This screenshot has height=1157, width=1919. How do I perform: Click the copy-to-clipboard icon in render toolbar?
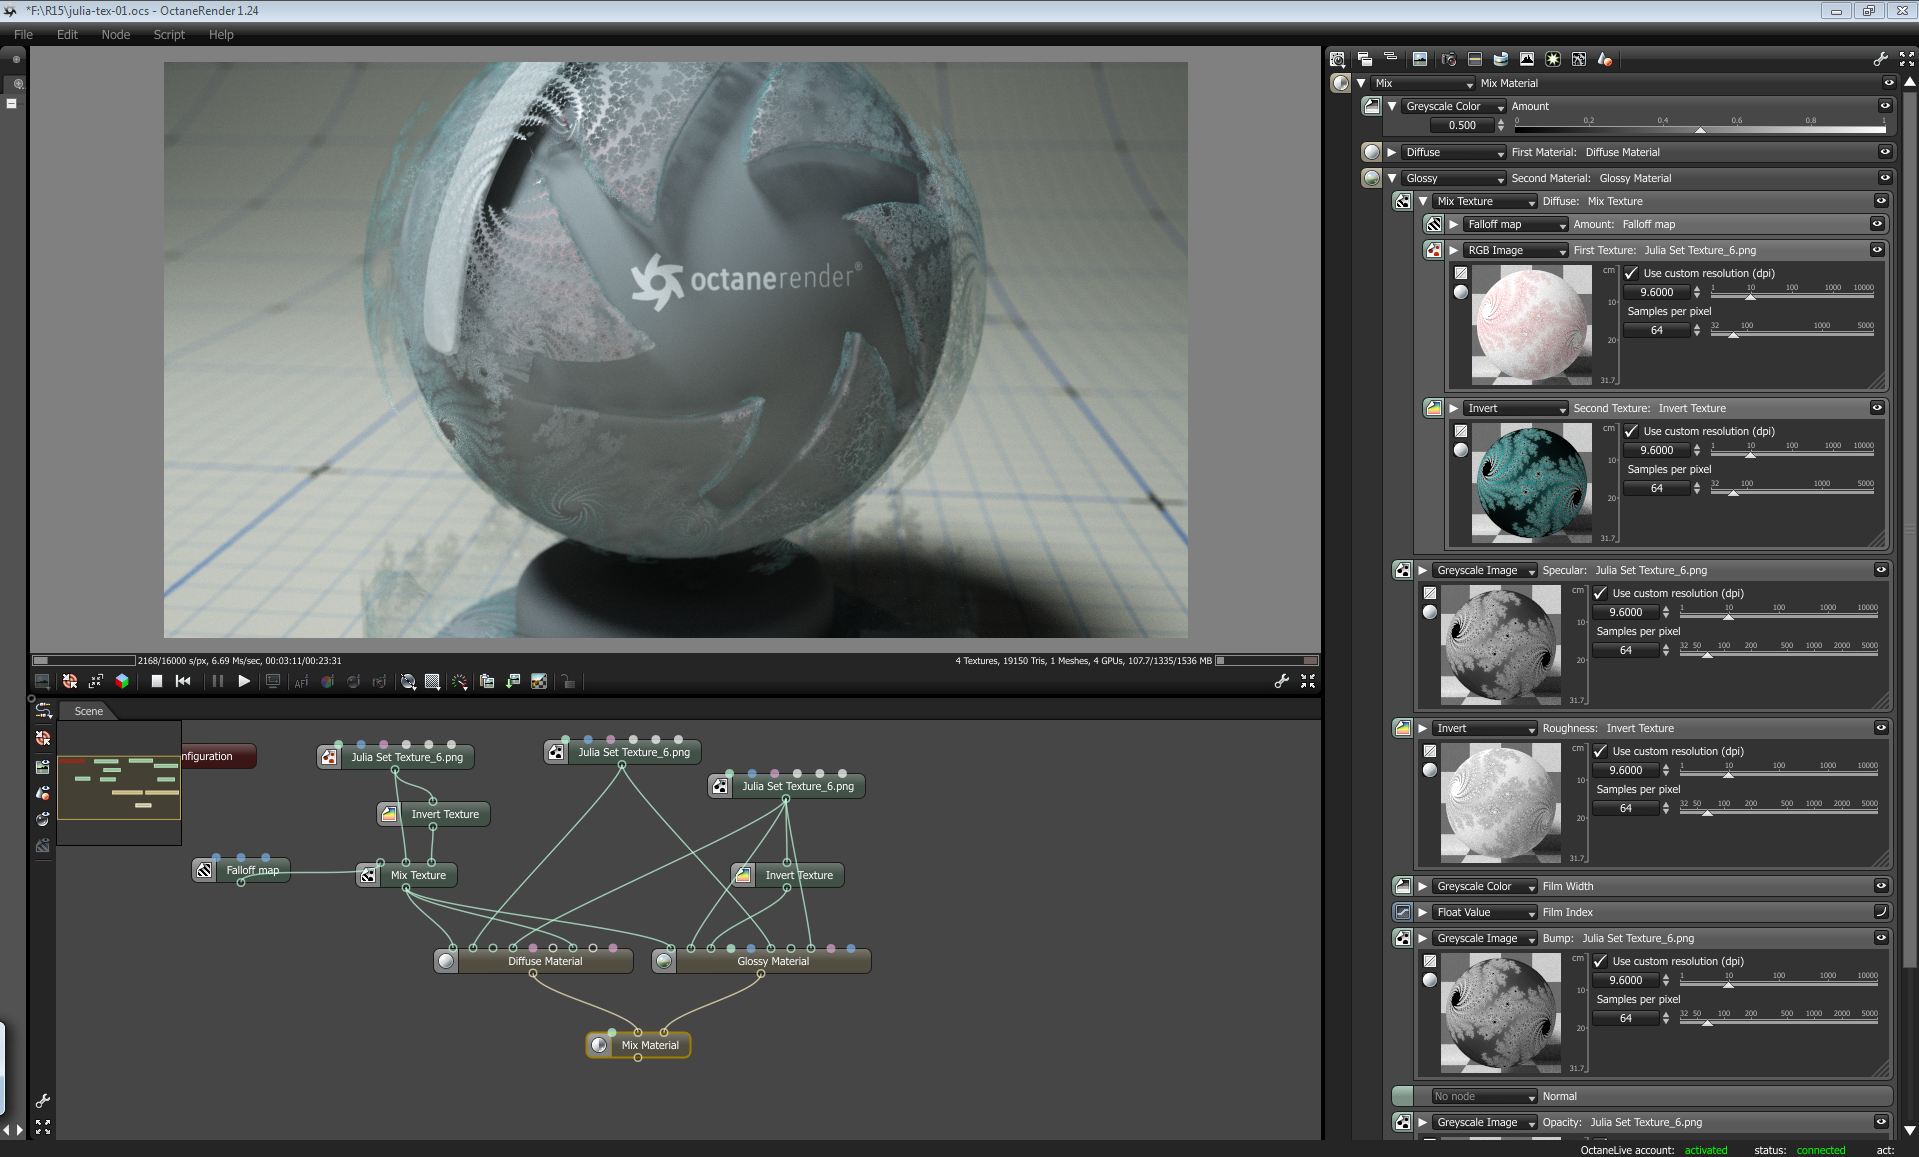point(487,681)
